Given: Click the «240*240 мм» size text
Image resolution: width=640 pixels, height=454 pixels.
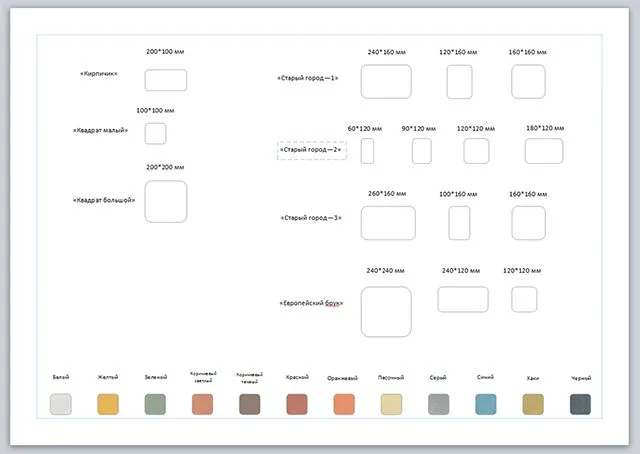Looking at the screenshot, I should click(385, 271).
